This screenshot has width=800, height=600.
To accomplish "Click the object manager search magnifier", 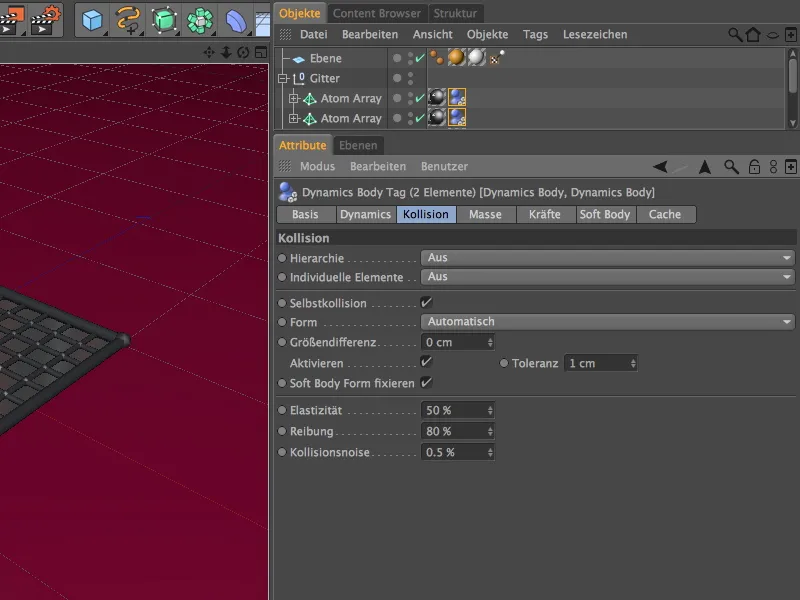I will 735,35.
